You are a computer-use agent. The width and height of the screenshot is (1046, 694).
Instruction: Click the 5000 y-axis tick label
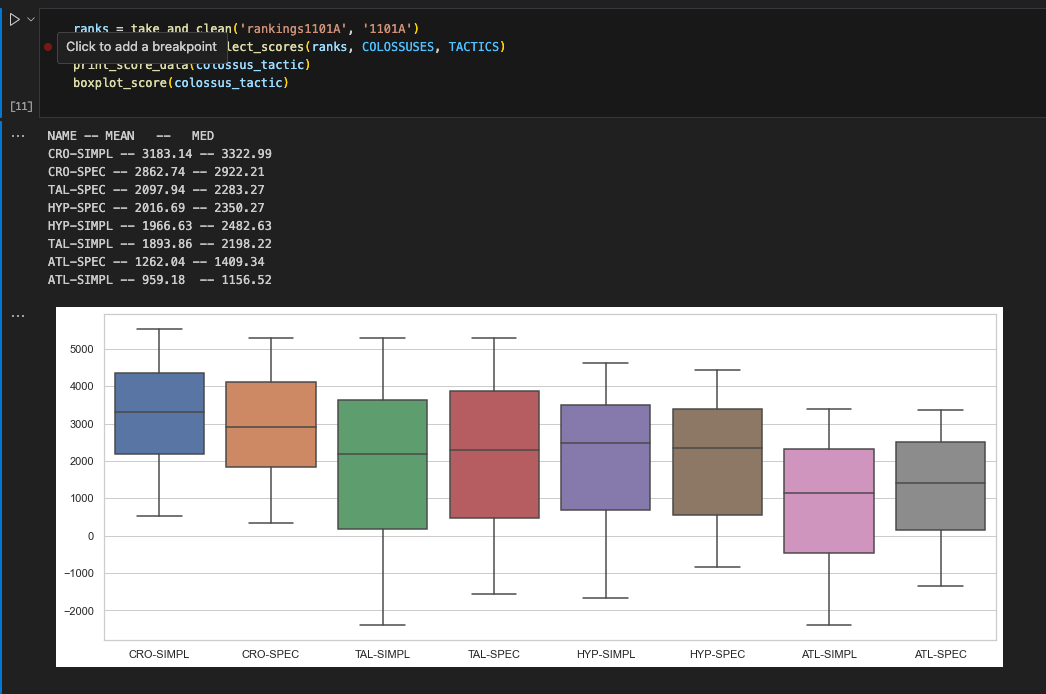[x=81, y=350]
